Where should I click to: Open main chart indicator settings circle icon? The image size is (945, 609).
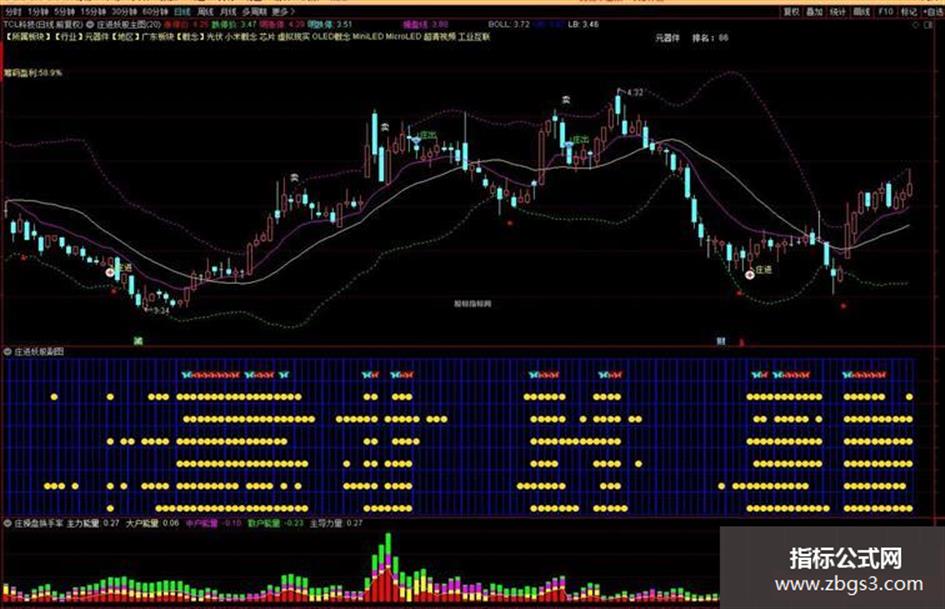(90, 25)
